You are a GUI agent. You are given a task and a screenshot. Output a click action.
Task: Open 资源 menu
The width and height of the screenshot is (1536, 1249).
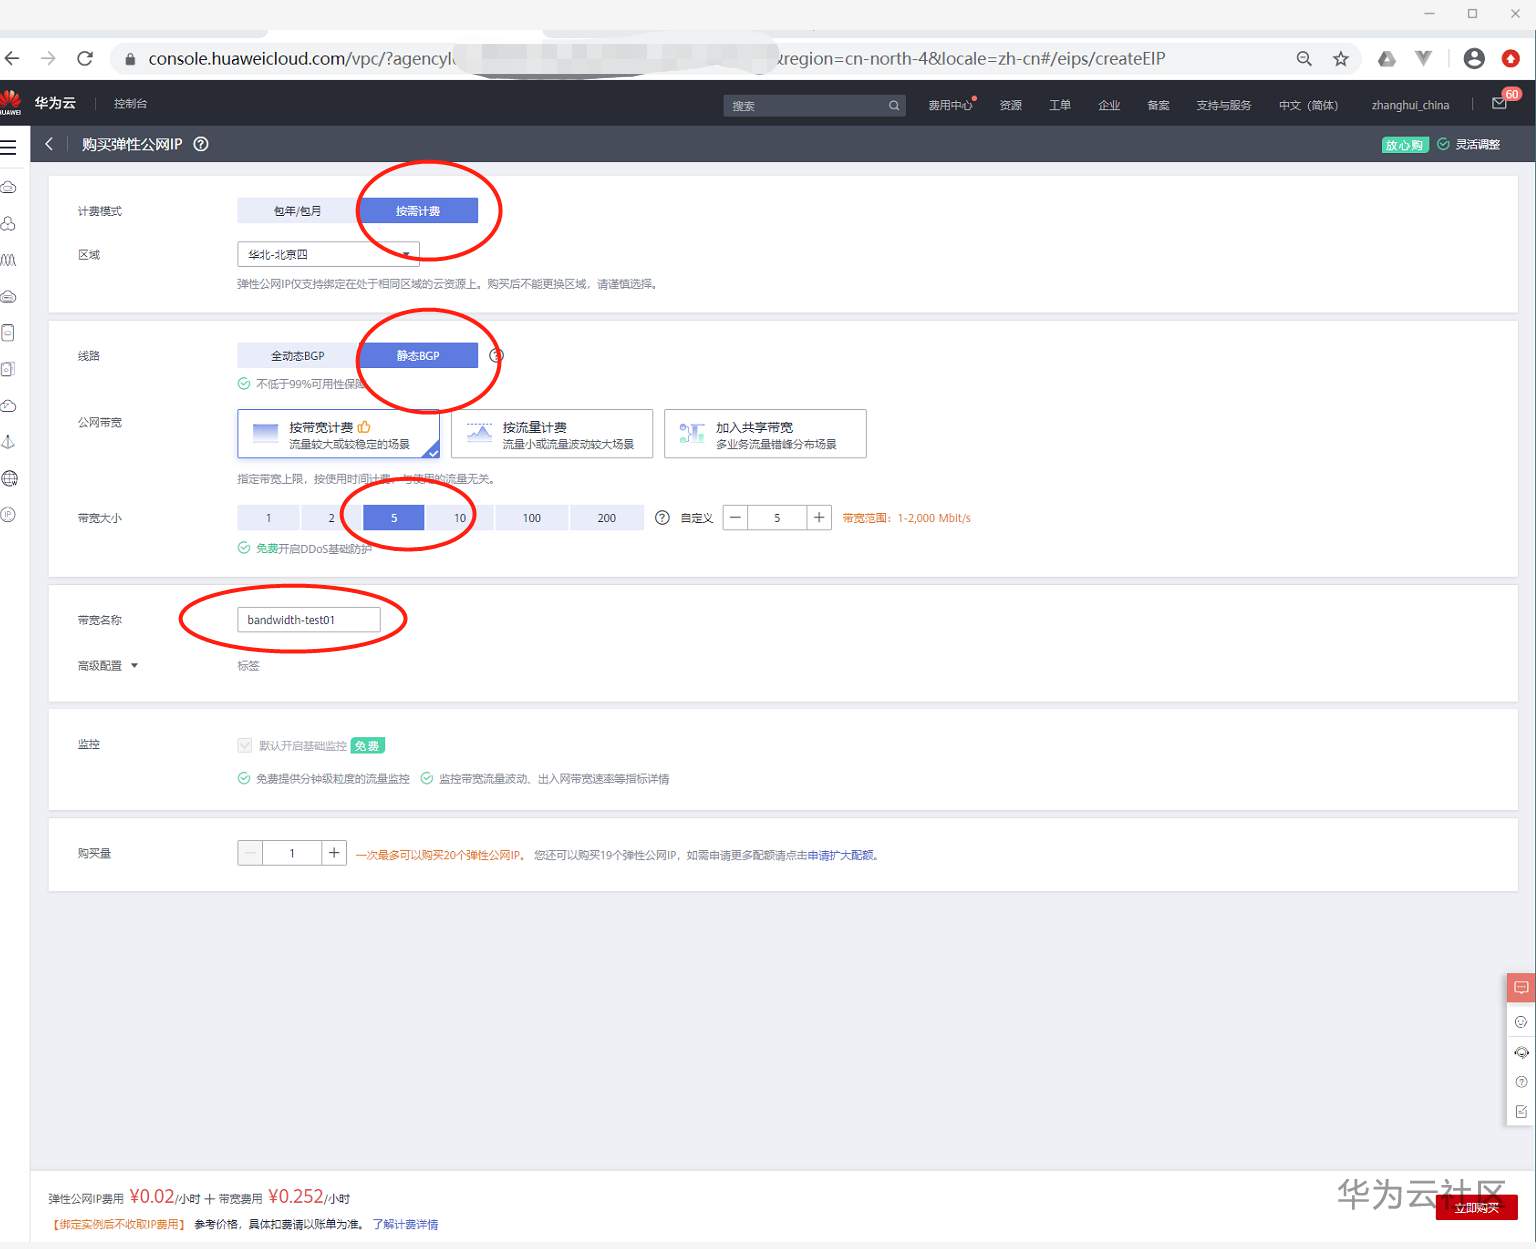click(x=1011, y=105)
